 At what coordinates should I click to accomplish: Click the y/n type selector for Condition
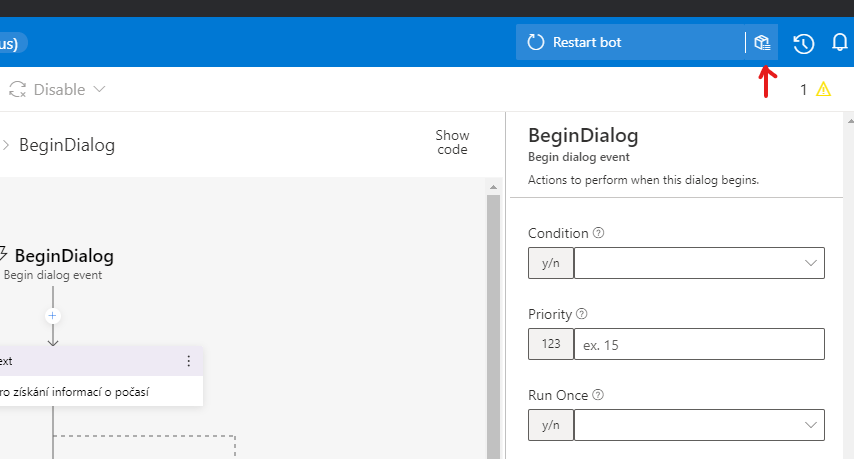point(551,263)
